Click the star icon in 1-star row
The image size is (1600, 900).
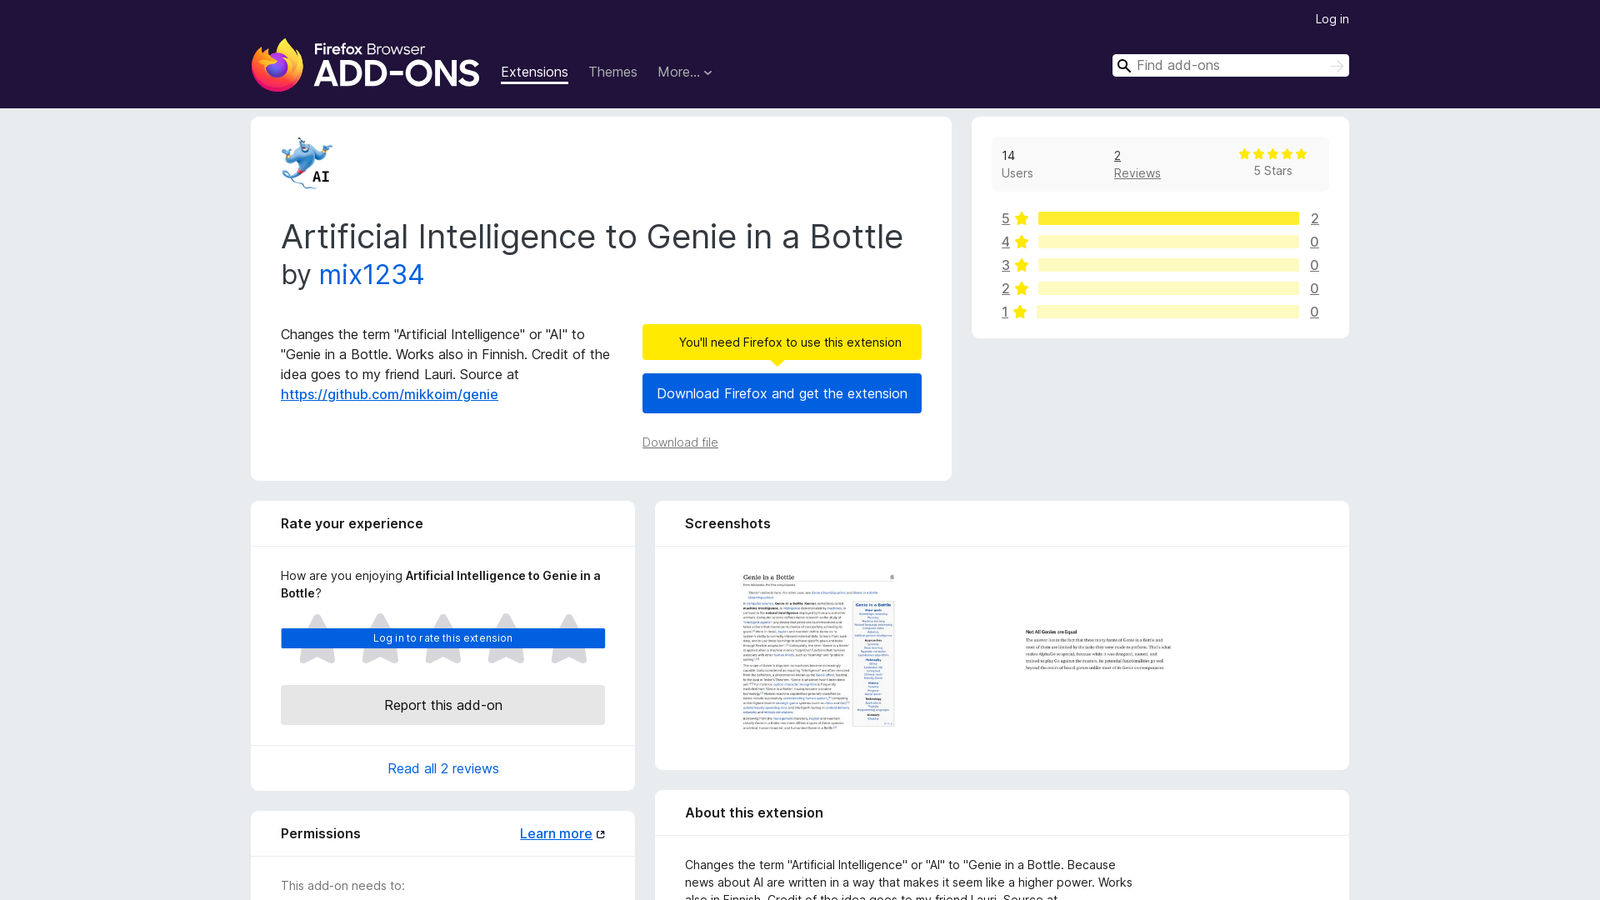pyautogui.click(x=1020, y=312)
